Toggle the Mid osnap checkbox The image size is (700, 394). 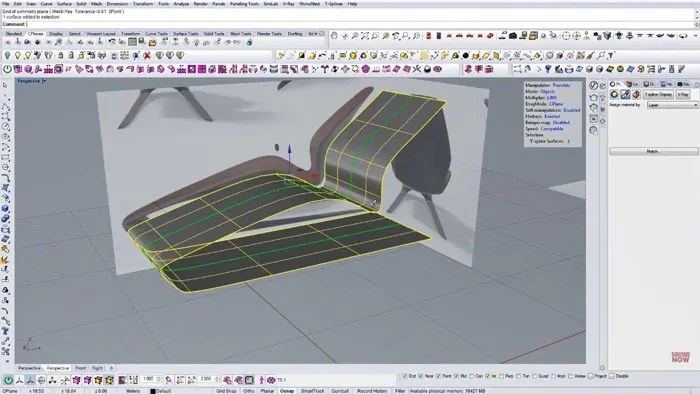(x=457, y=377)
